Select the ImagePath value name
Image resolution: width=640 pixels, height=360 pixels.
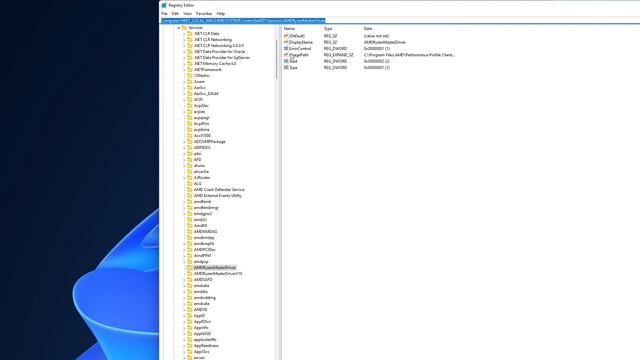click(299, 55)
